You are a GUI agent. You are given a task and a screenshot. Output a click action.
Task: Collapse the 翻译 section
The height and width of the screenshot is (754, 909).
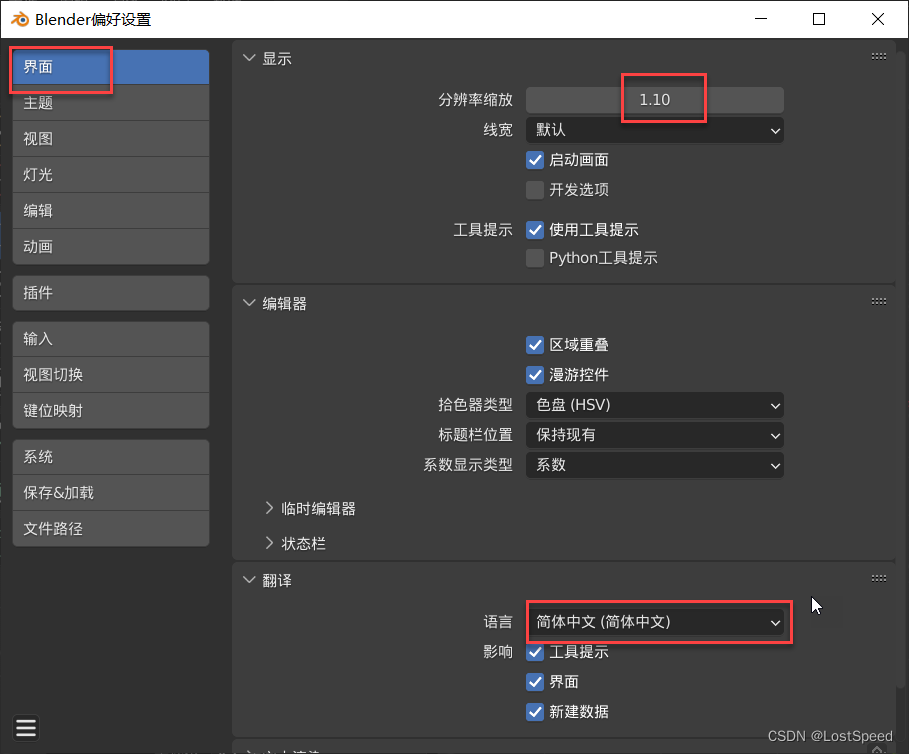click(x=249, y=580)
